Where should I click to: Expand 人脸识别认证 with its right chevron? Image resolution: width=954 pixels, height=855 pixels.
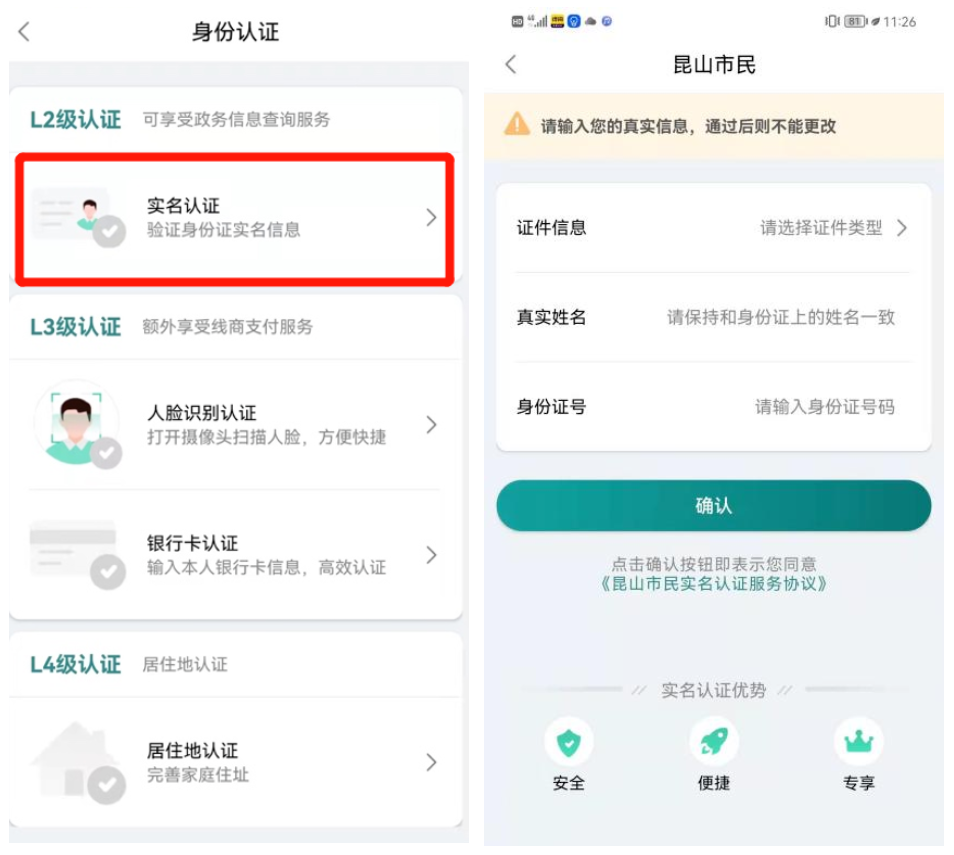pos(431,425)
